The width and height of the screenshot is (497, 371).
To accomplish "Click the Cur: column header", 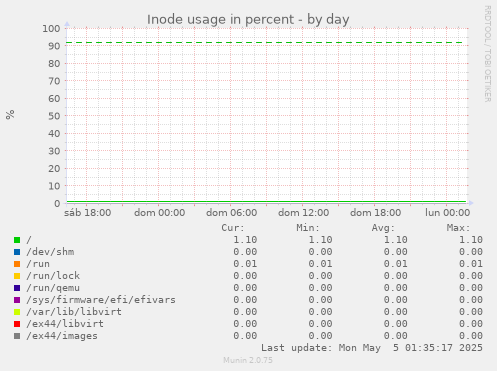I will (233, 228).
